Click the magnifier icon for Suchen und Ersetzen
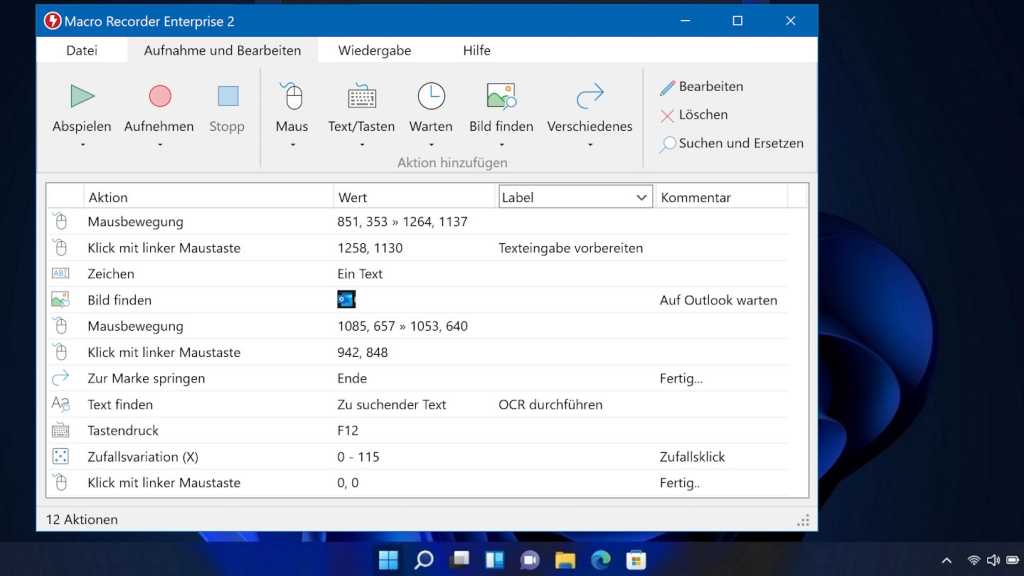This screenshot has height=576, width=1024. [667, 144]
